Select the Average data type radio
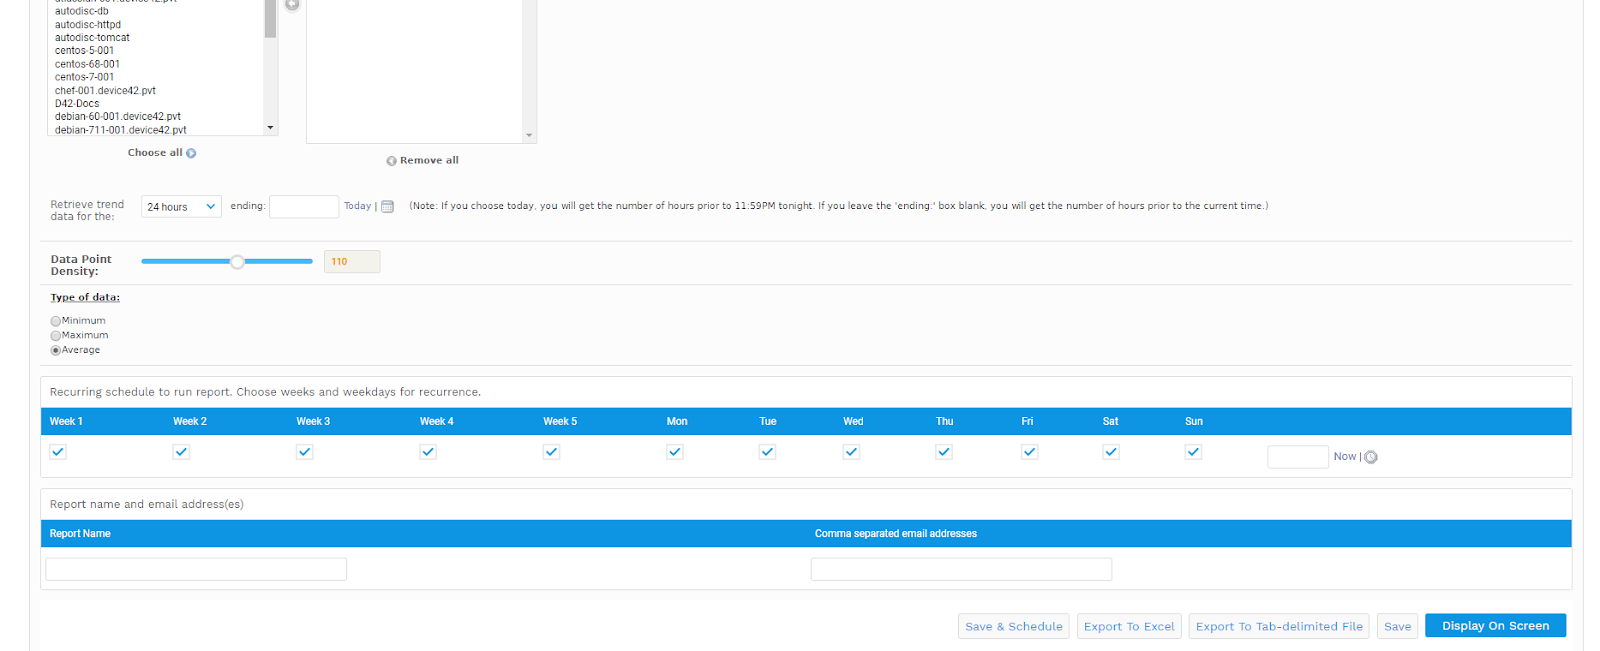 [x=56, y=351]
